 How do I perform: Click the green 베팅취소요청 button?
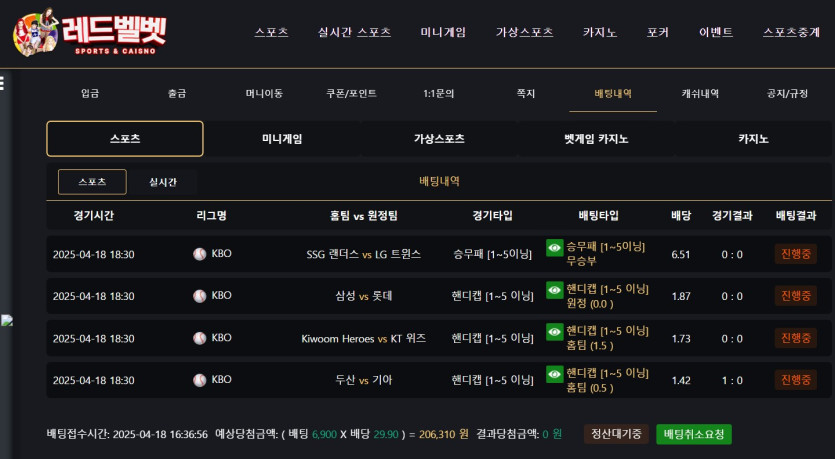[x=694, y=434]
